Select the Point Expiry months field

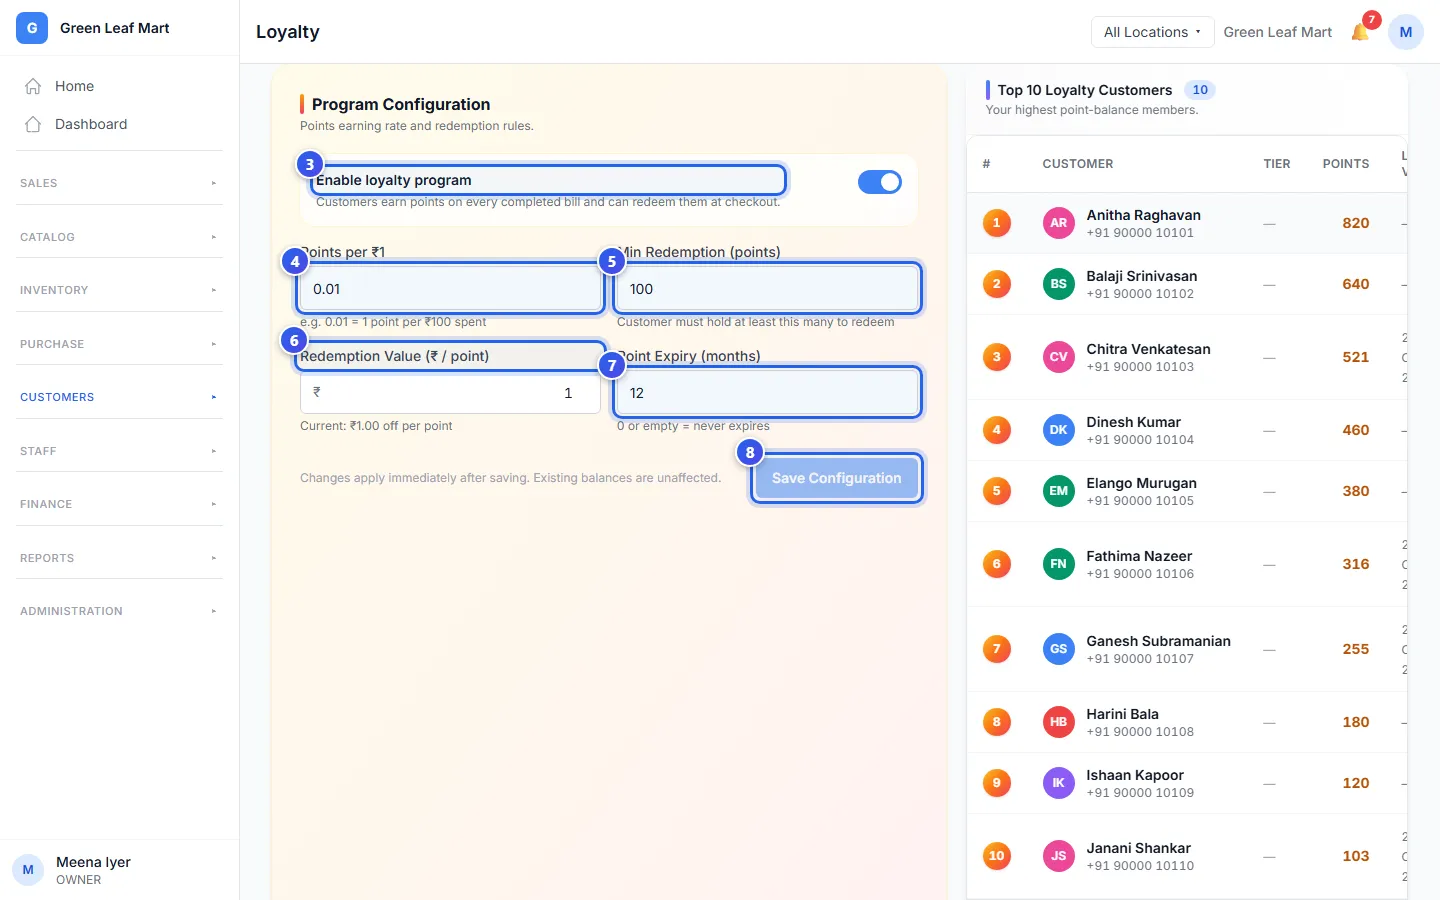pyautogui.click(x=767, y=393)
